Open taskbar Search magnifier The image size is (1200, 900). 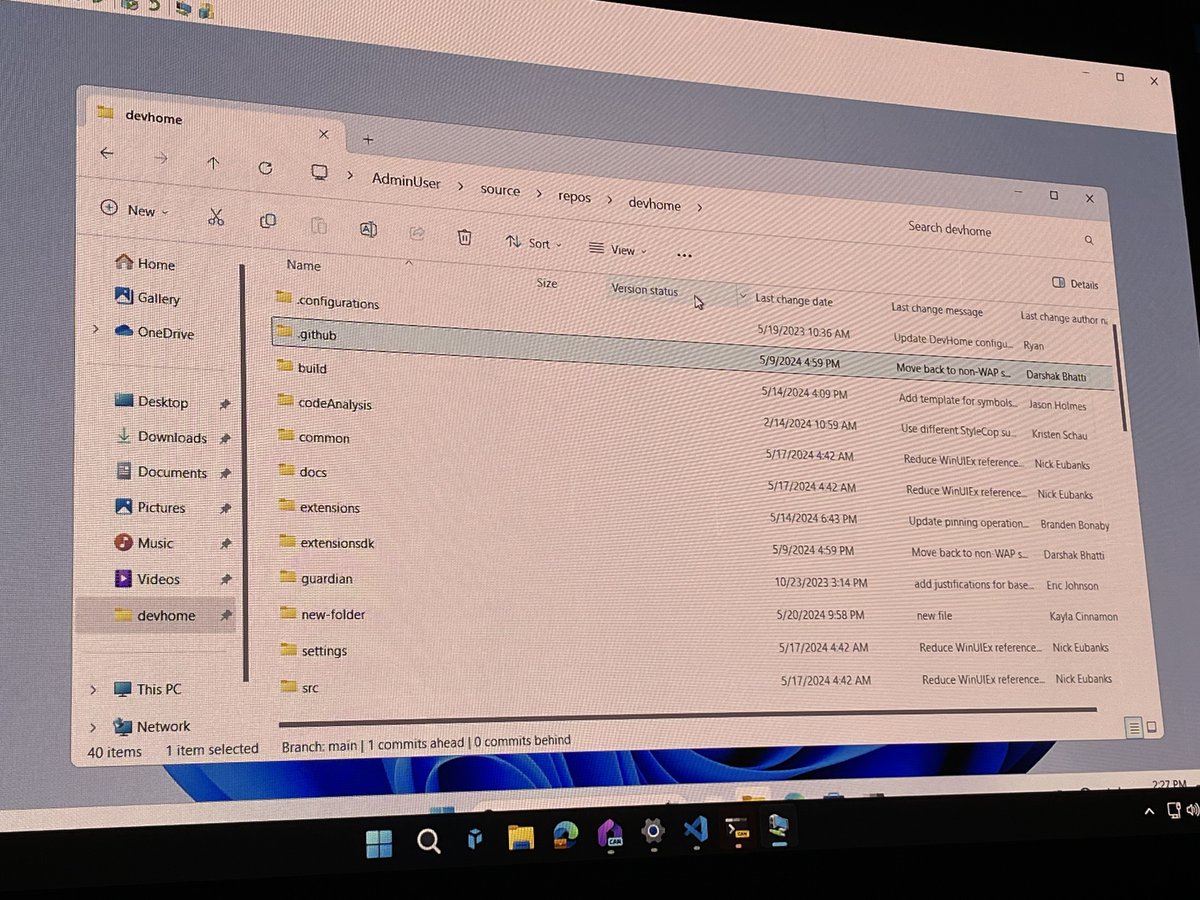pos(428,842)
